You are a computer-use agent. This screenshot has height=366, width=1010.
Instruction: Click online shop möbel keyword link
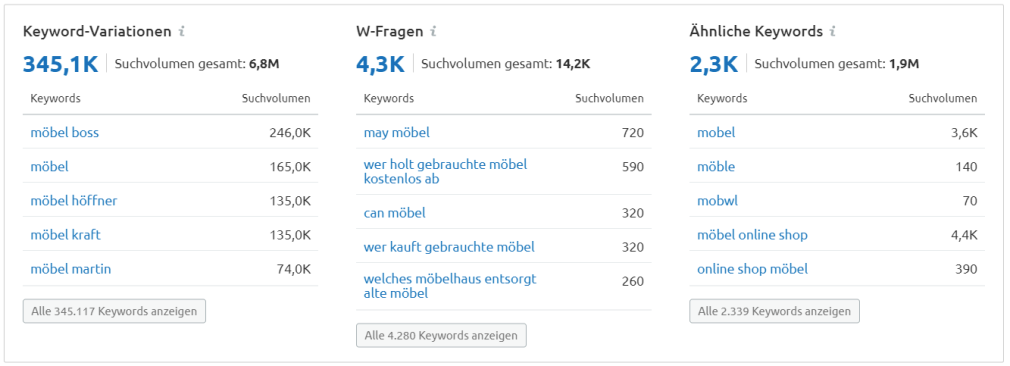point(752,269)
